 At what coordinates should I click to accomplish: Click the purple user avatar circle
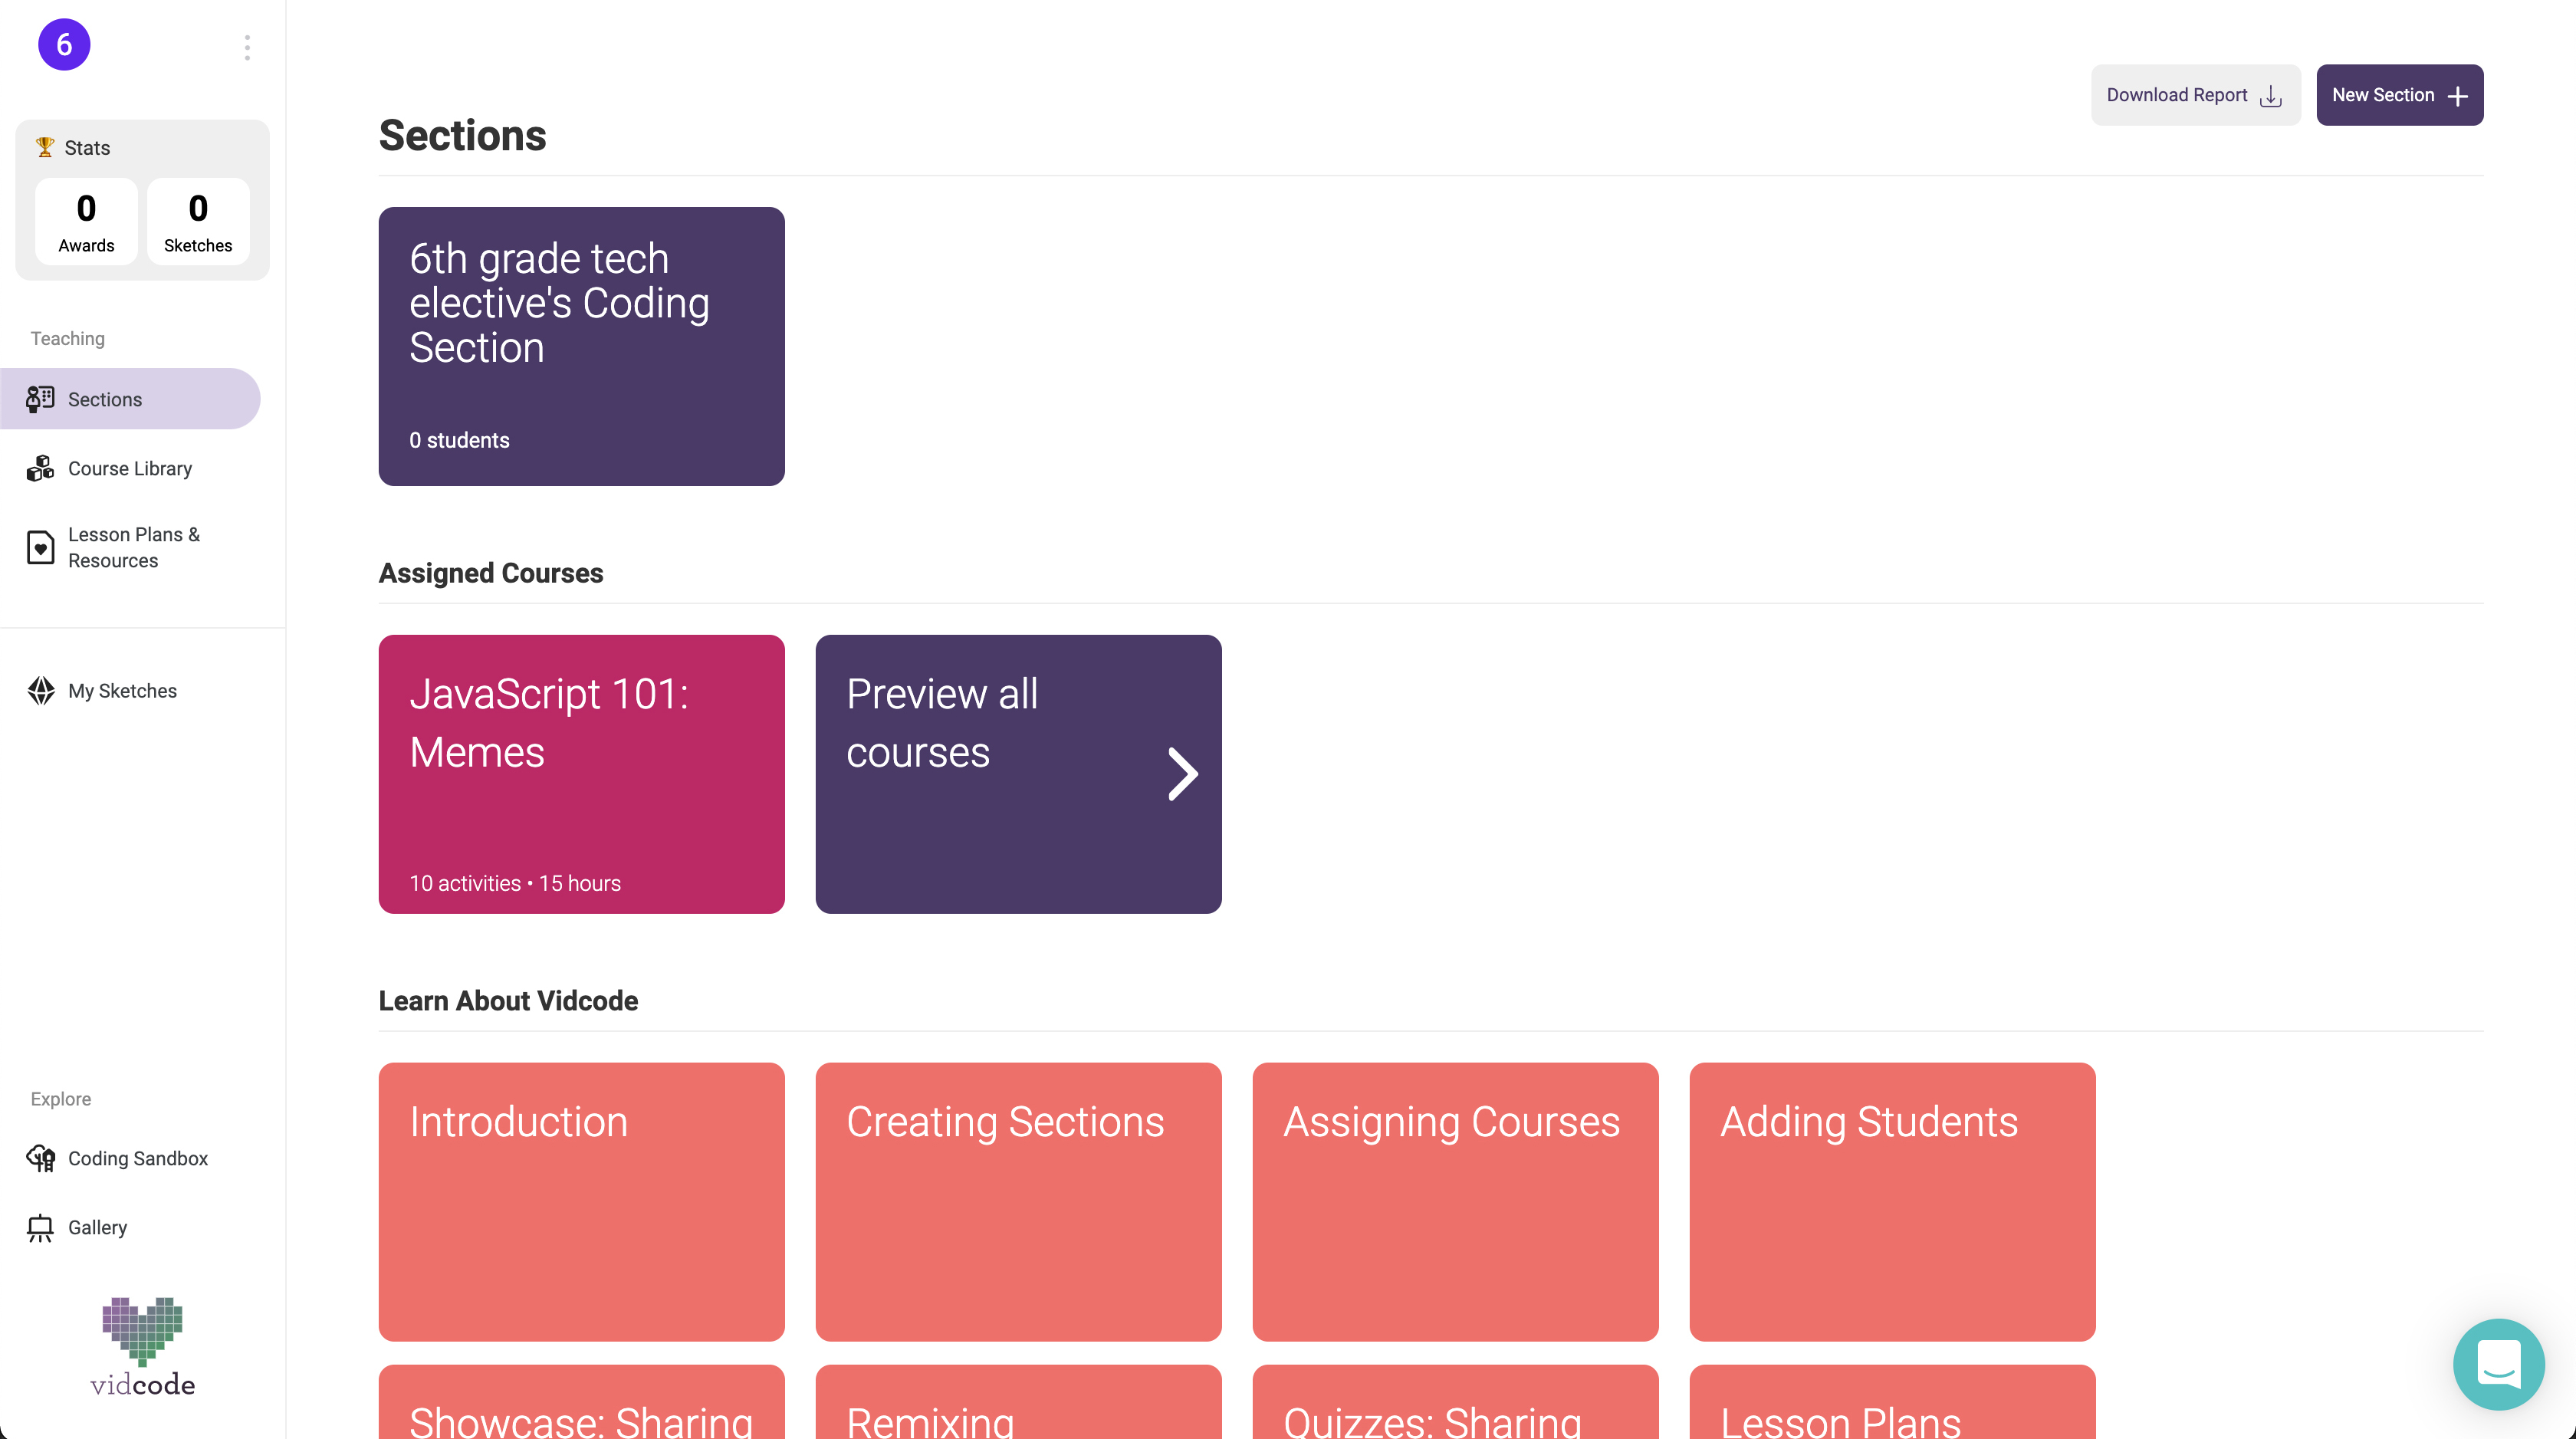coord(64,45)
